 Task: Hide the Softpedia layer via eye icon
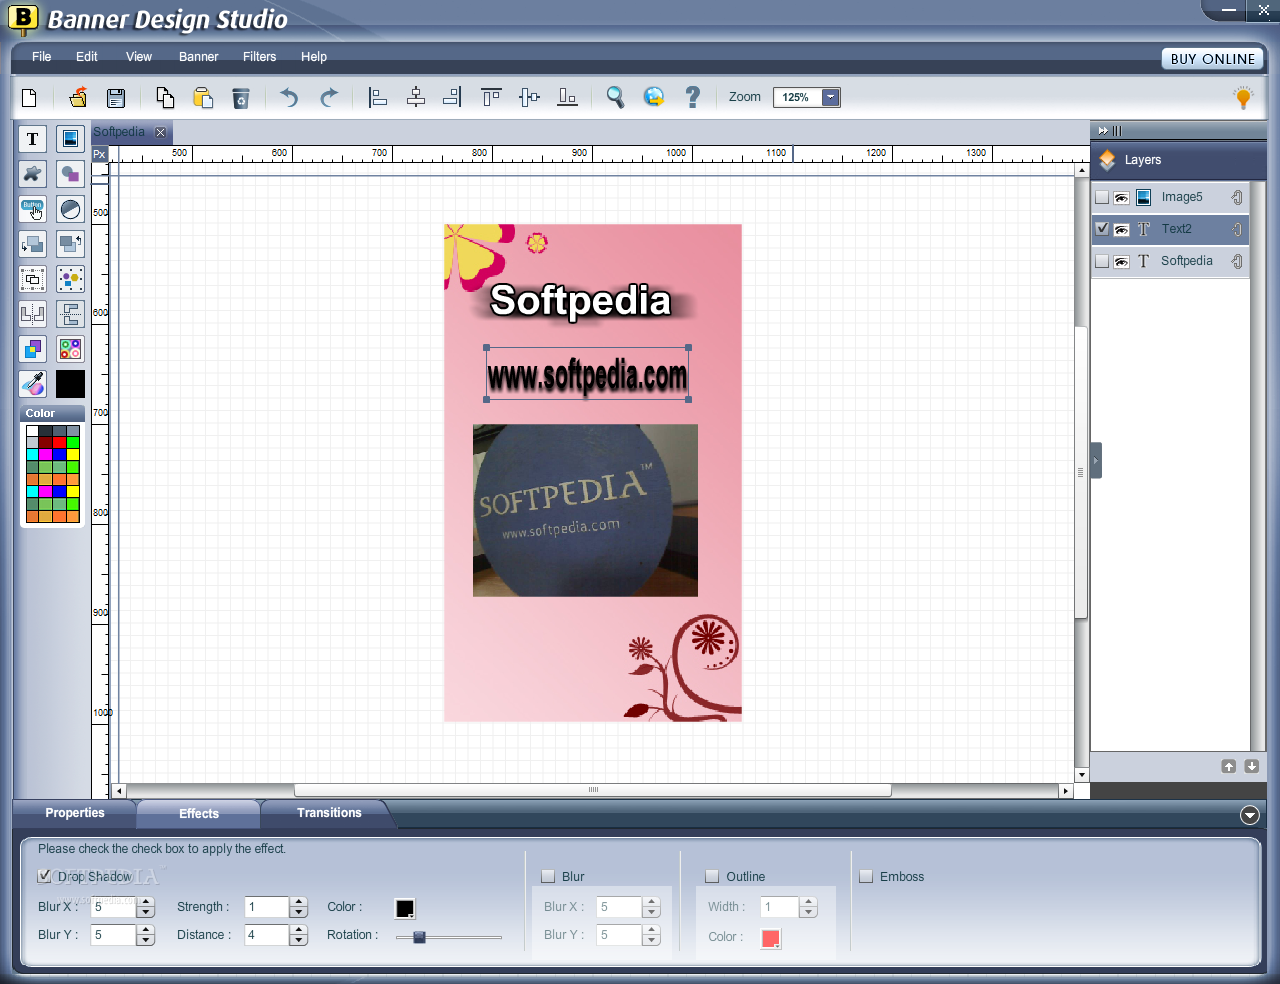click(1122, 262)
